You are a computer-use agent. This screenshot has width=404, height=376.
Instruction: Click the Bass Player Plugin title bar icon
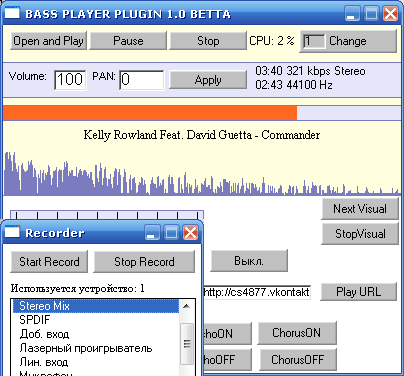[12, 13]
